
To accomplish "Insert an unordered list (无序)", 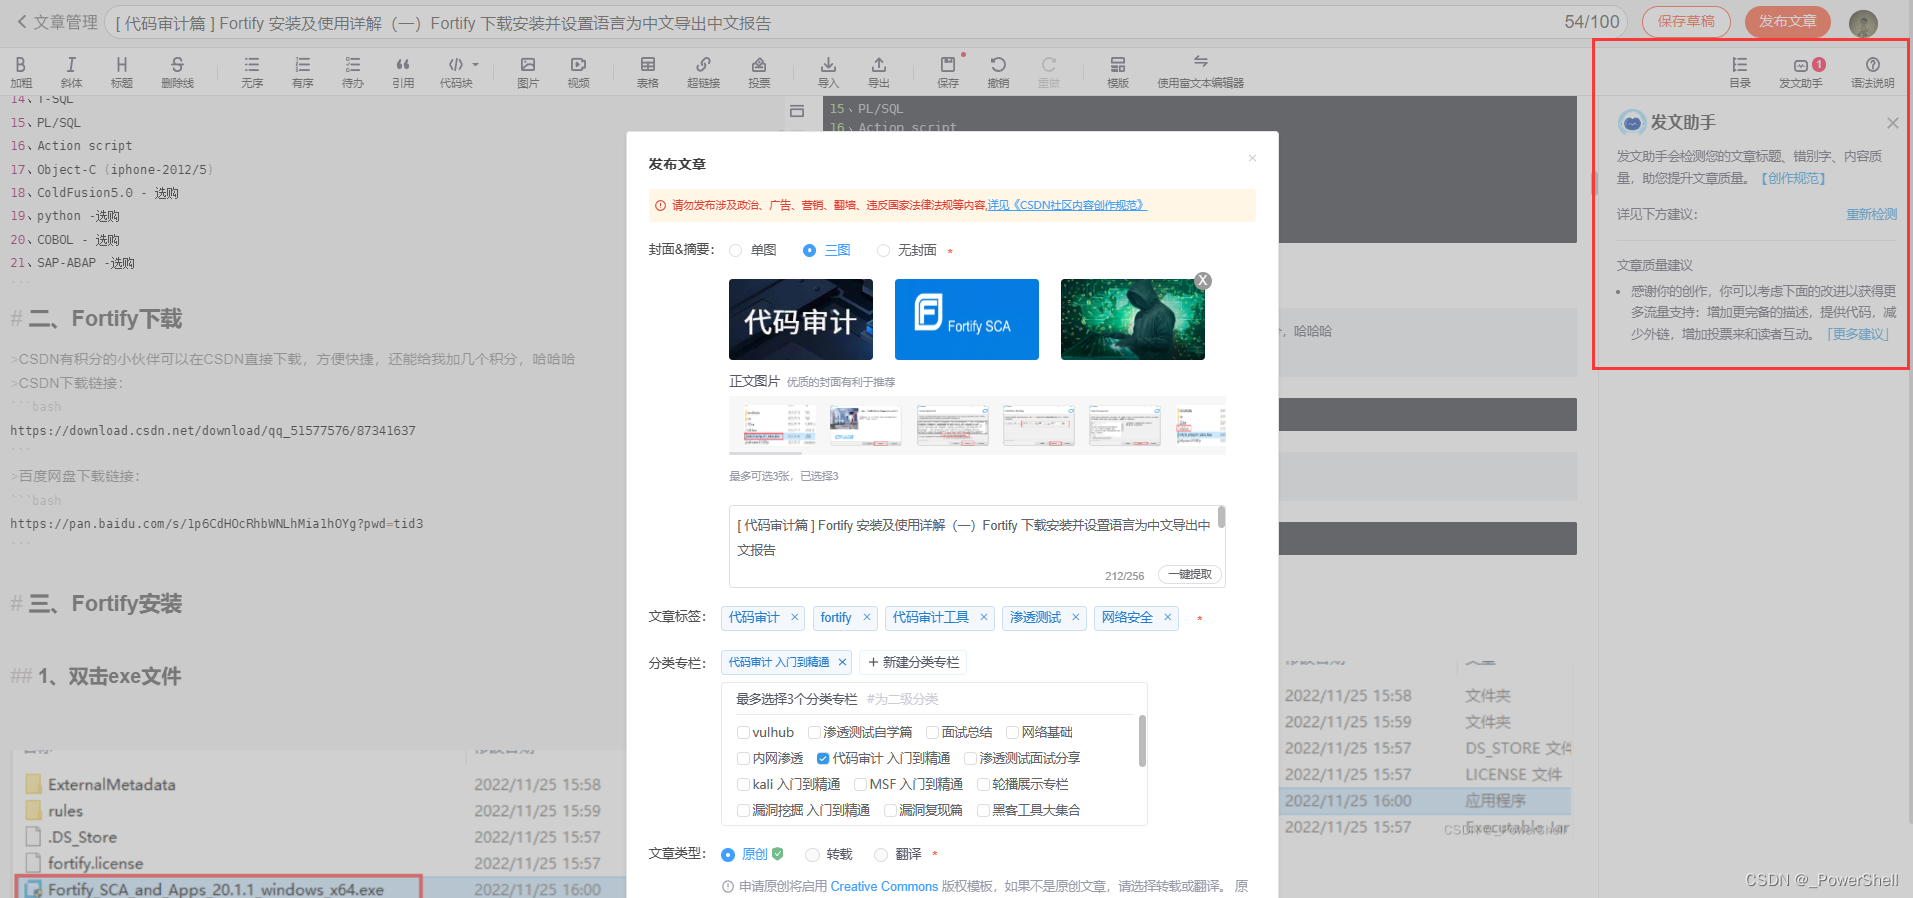I will [252, 72].
